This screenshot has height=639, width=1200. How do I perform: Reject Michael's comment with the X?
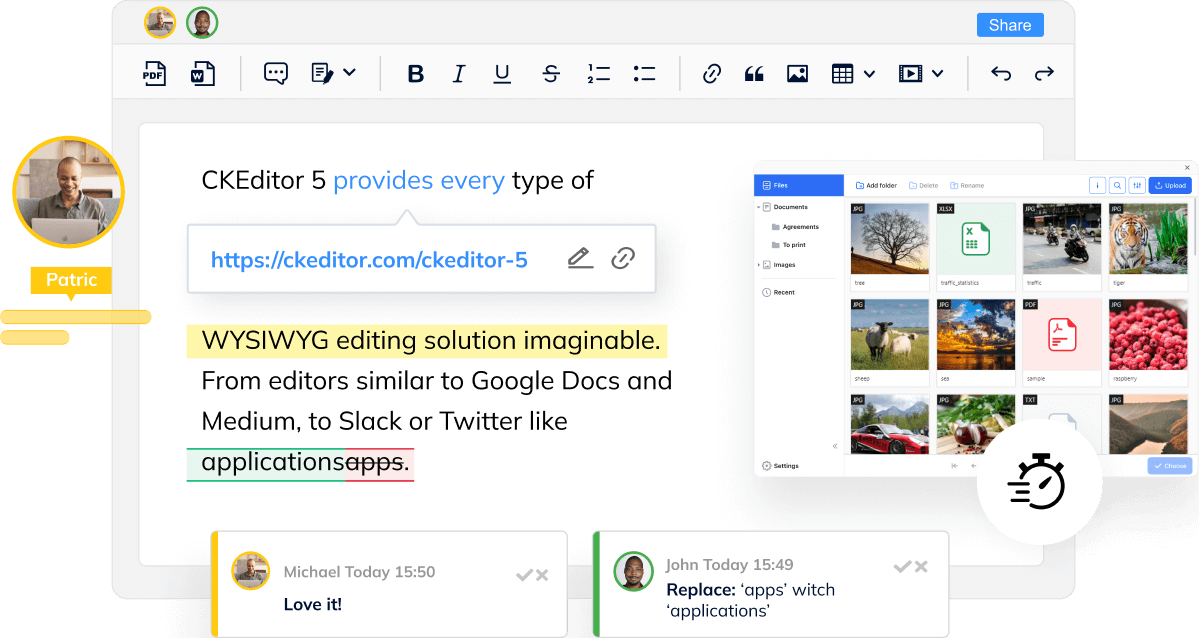click(x=541, y=575)
